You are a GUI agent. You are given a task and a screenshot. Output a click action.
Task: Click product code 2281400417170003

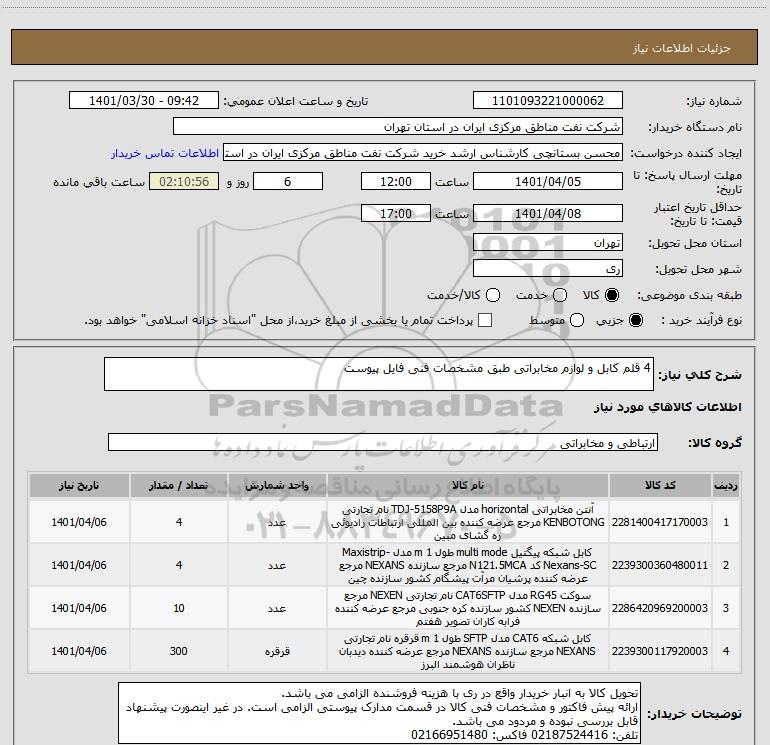coord(660,522)
